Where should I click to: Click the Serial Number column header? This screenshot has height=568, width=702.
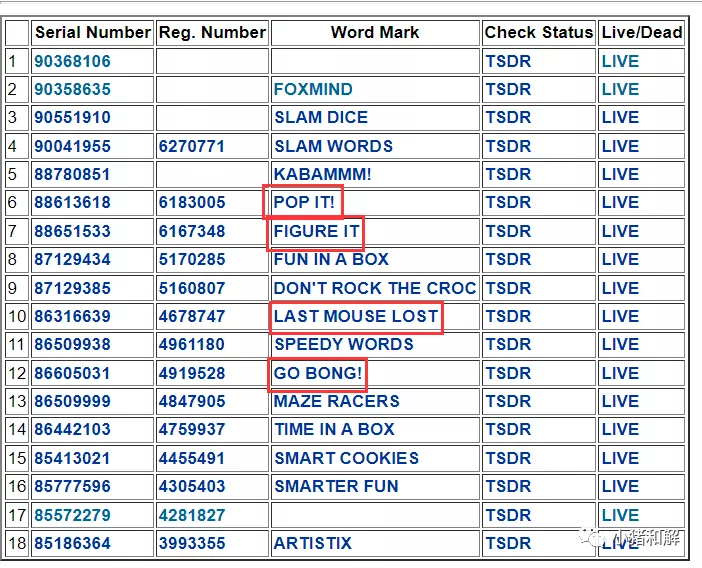(92, 32)
